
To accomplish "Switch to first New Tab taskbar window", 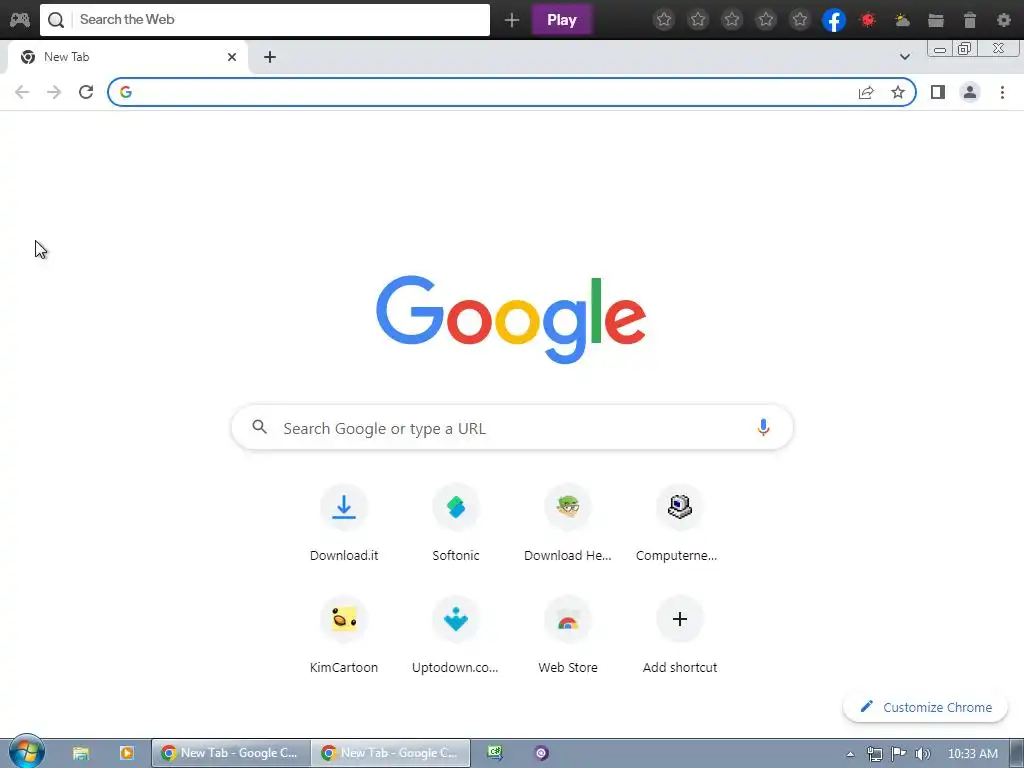I will 231,753.
